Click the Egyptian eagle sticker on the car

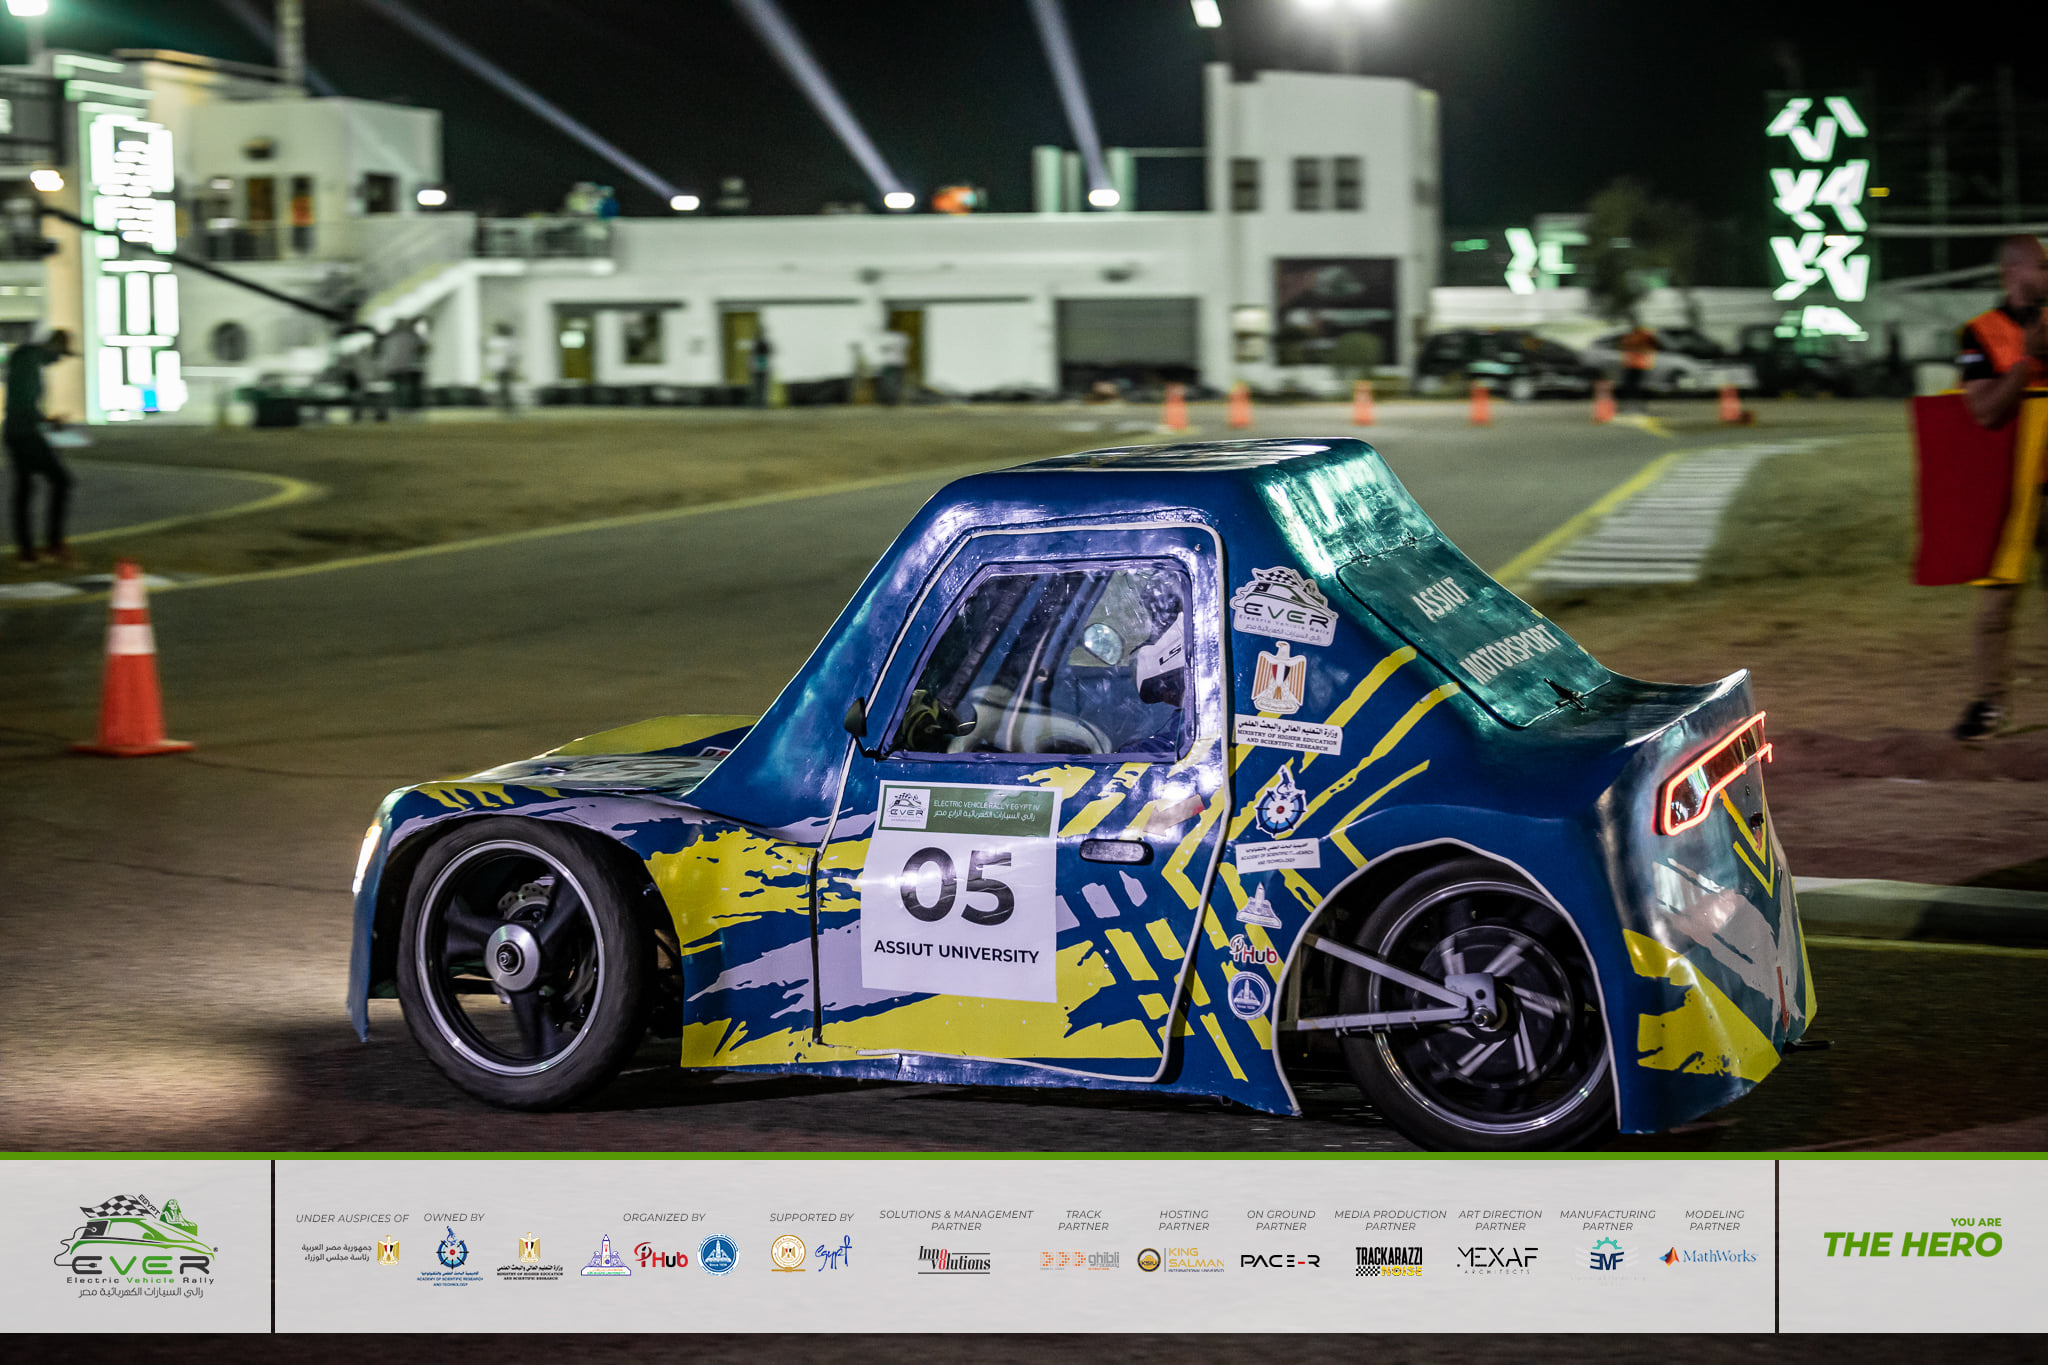pos(1279,678)
